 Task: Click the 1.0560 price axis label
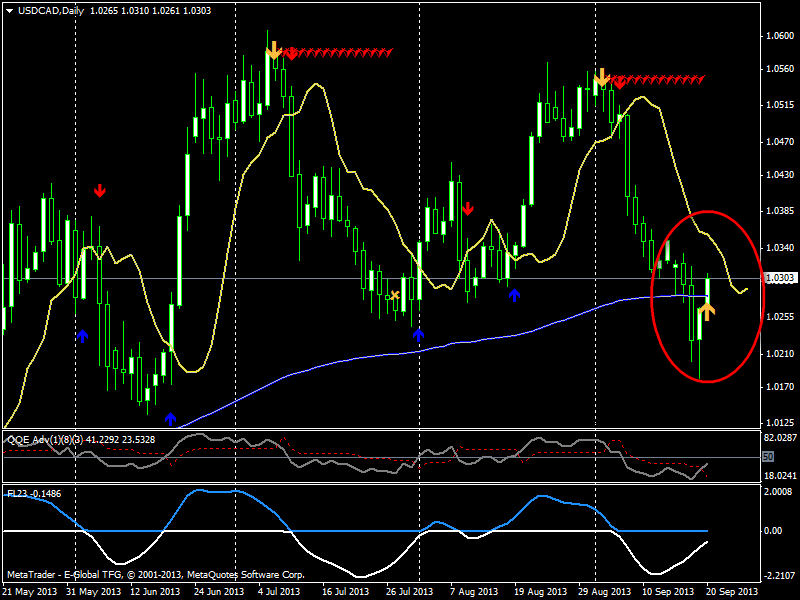[780, 69]
